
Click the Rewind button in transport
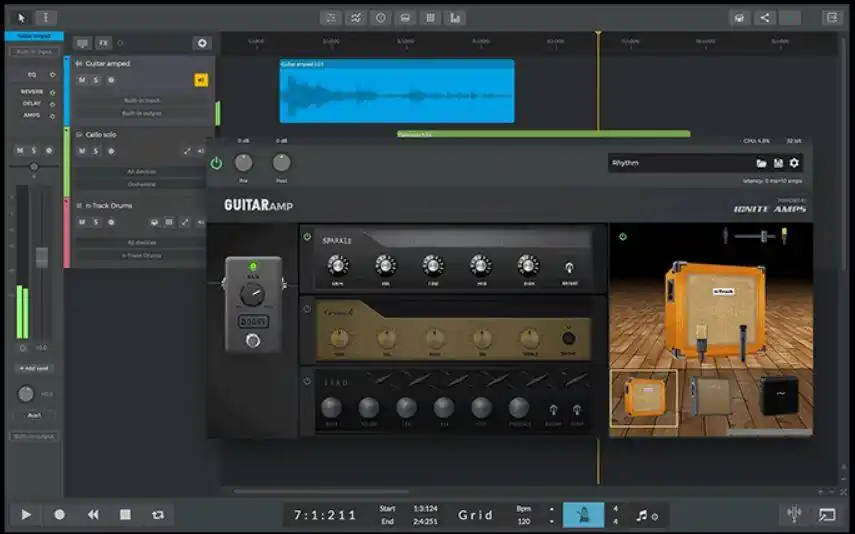[x=93, y=514]
